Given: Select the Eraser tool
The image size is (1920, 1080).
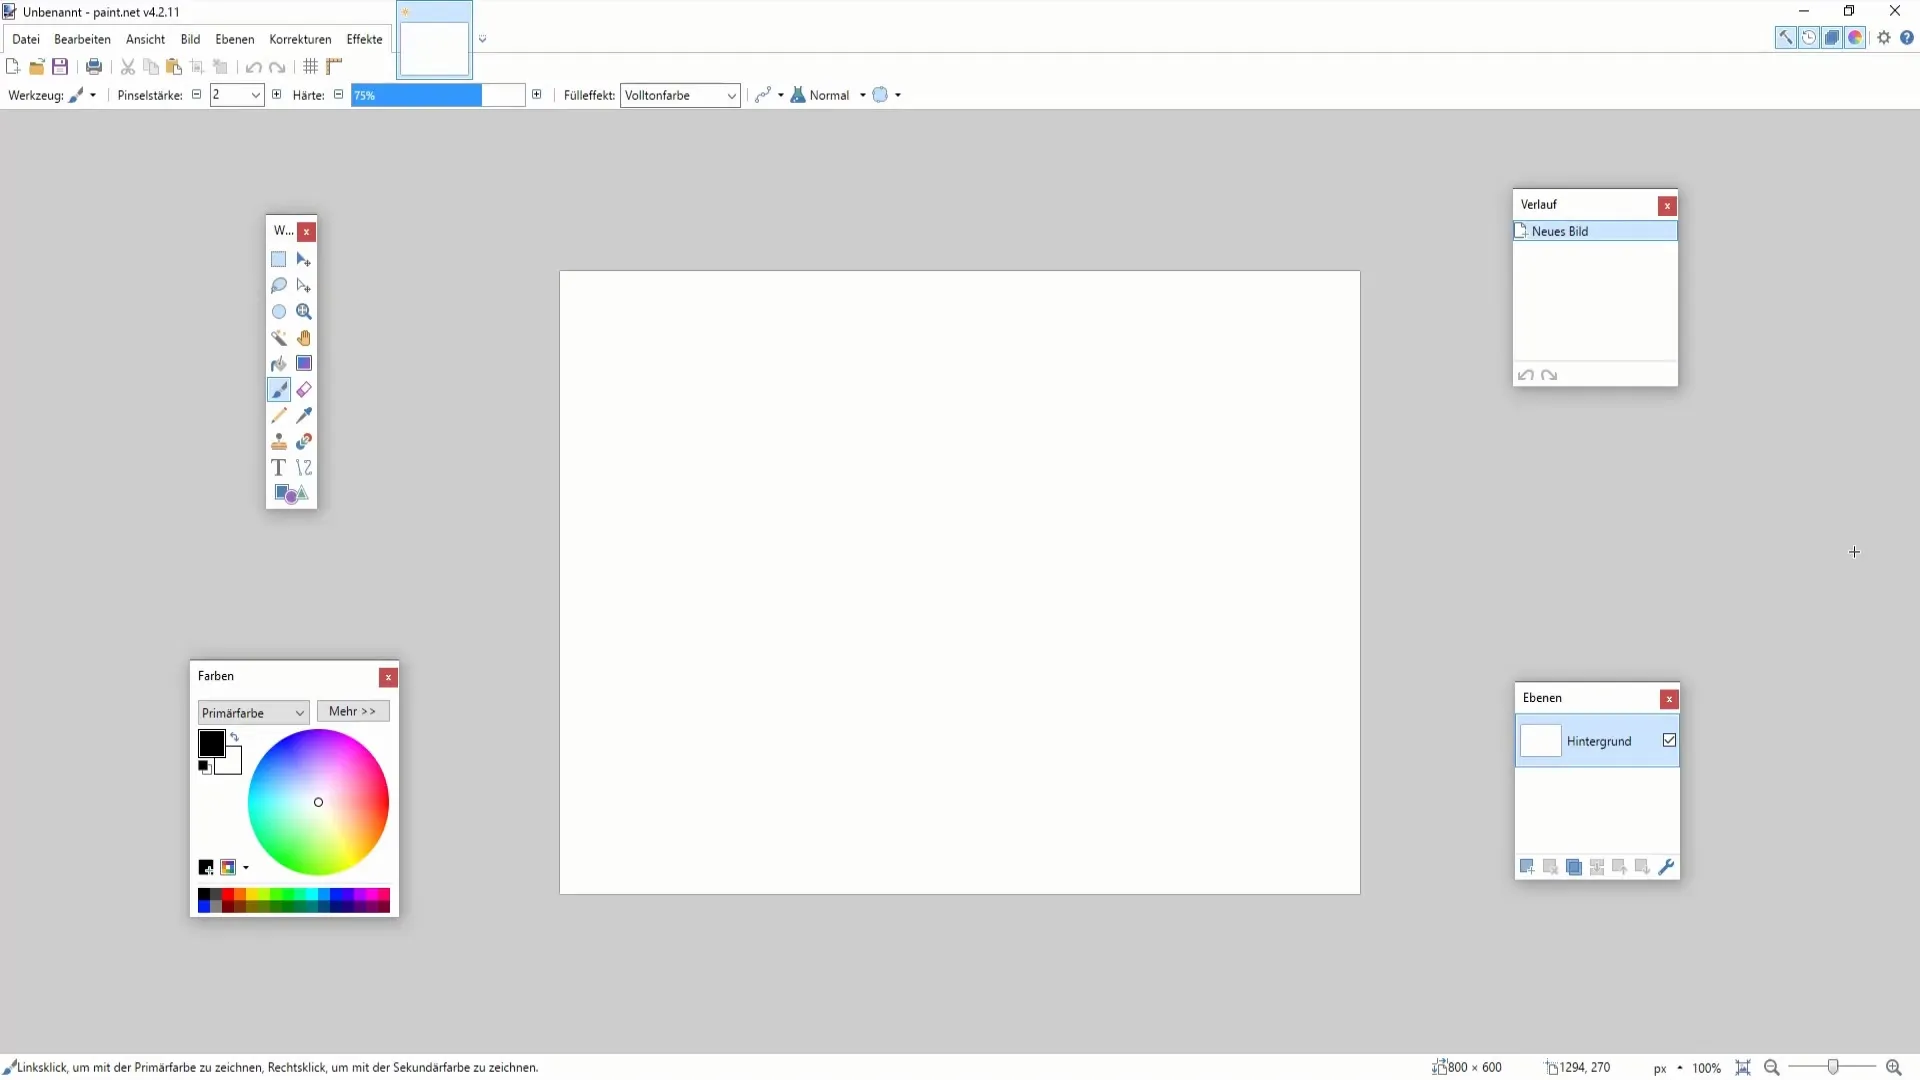Looking at the screenshot, I should click(x=304, y=389).
